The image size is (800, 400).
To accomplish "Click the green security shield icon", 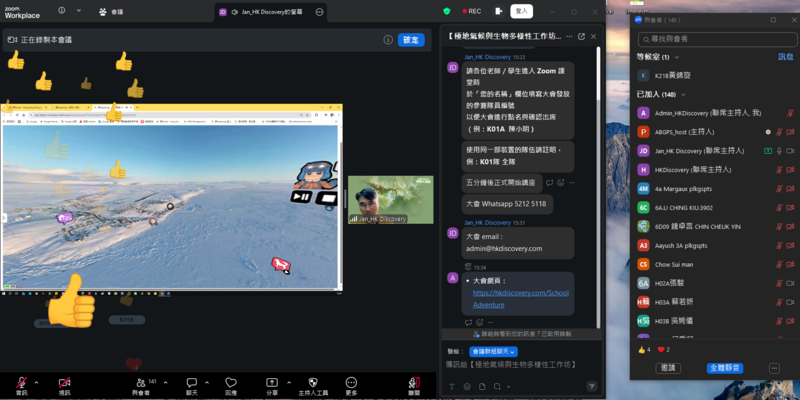I will click(x=446, y=11).
